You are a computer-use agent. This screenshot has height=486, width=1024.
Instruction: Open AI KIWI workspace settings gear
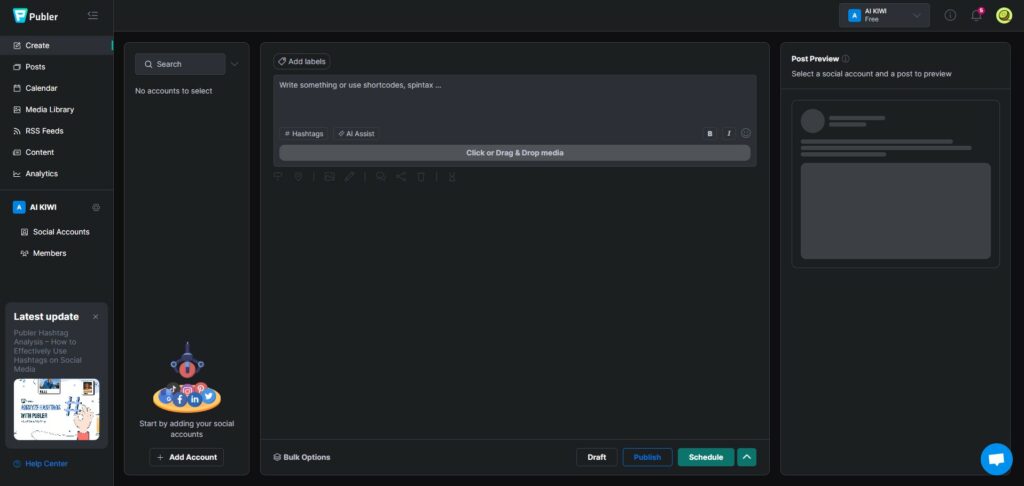coord(96,207)
